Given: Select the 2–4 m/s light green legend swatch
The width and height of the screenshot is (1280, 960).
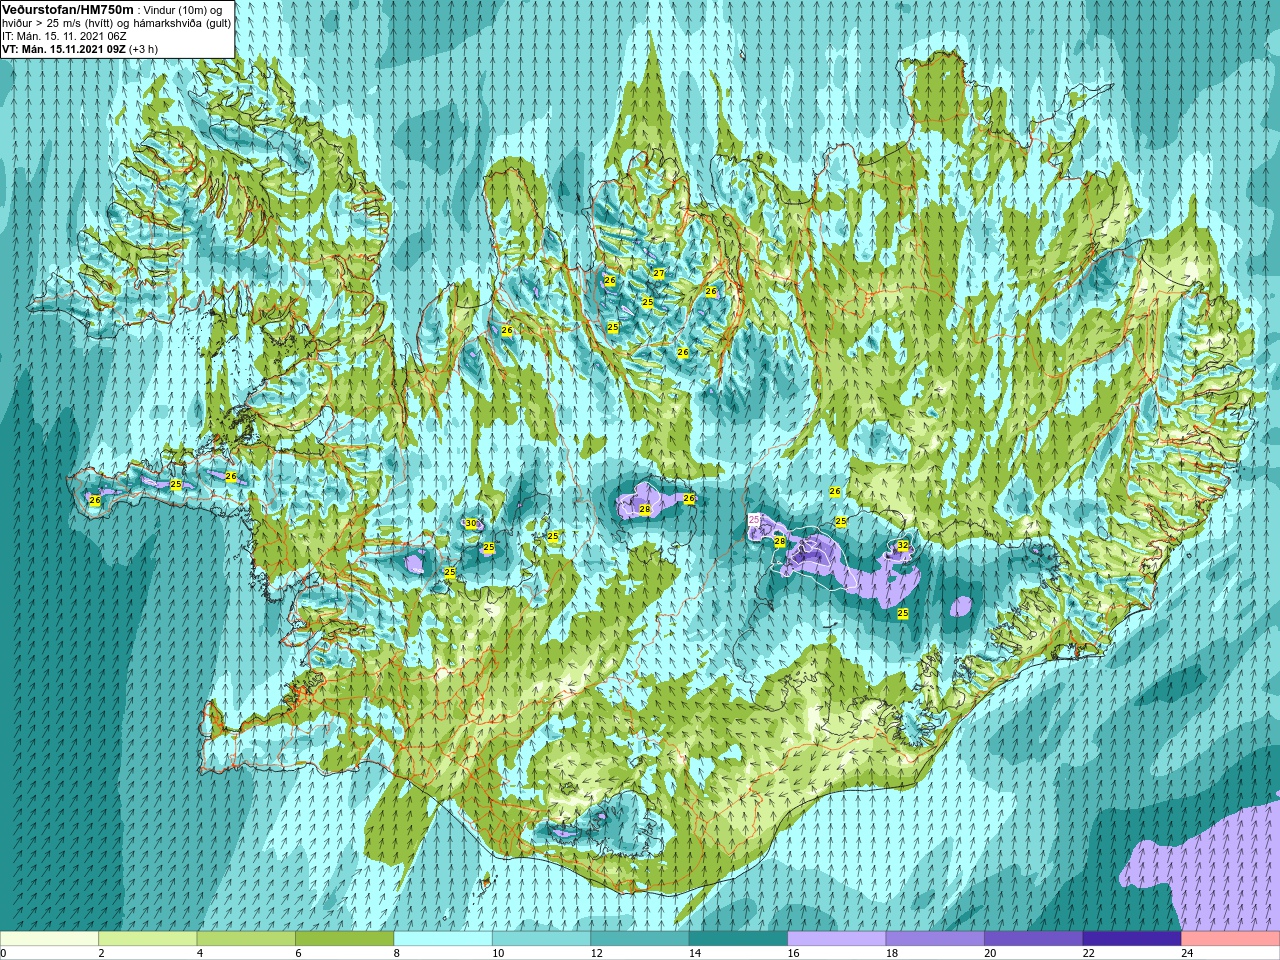Looking at the screenshot, I should pos(148,939).
